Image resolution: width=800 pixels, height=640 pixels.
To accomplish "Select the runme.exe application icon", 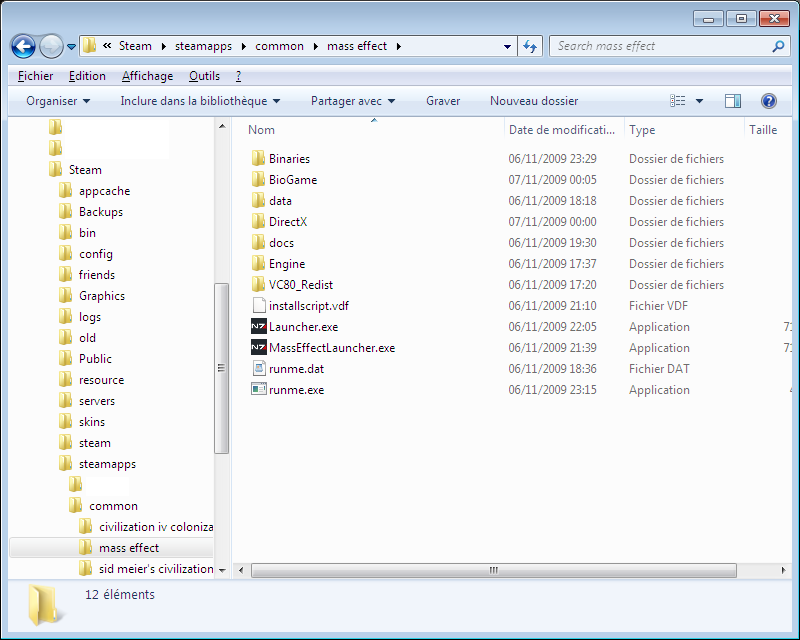I will click(x=259, y=389).
